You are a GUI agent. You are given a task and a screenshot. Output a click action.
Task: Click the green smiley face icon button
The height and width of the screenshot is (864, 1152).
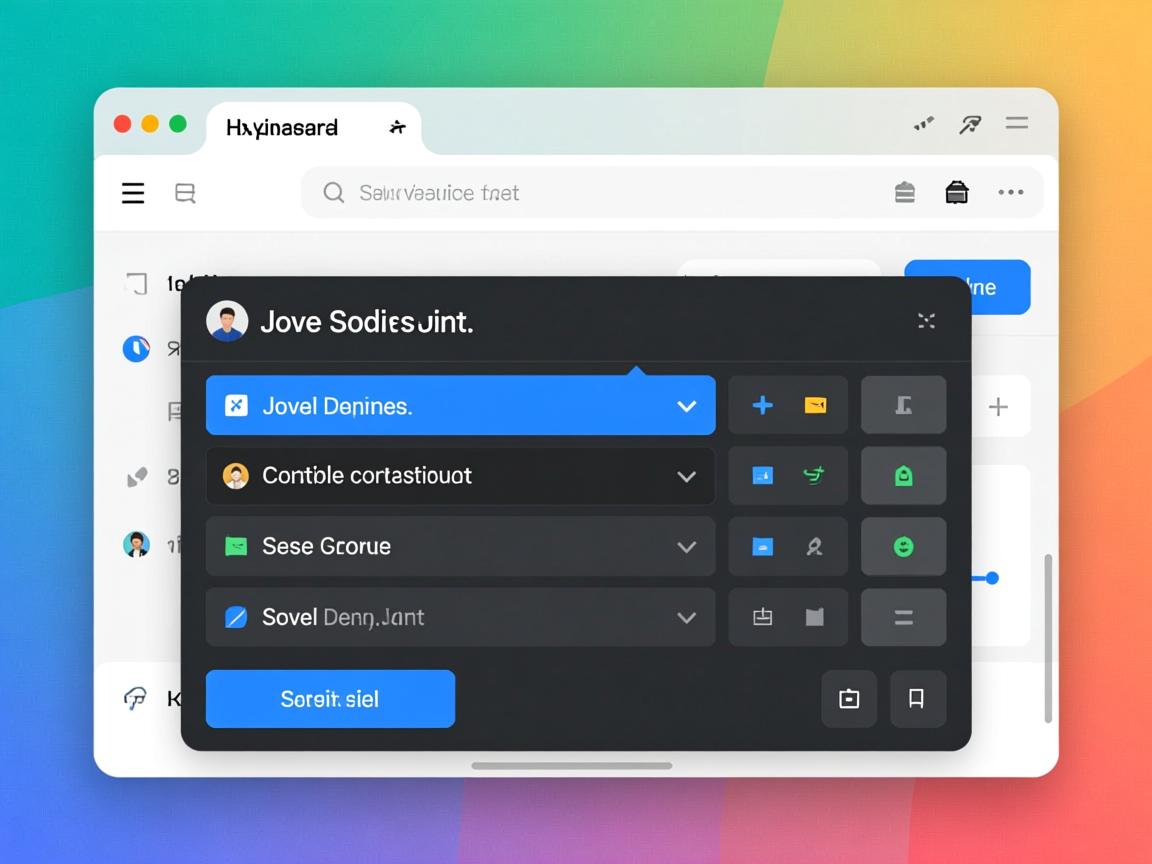click(903, 547)
